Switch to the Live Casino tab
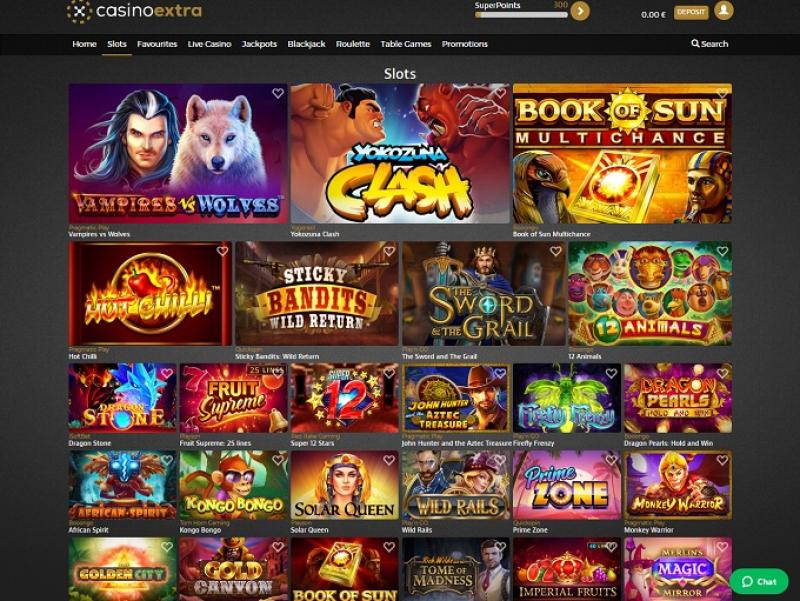Image resolution: width=800 pixels, height=601 pixels. click(209, 44)
